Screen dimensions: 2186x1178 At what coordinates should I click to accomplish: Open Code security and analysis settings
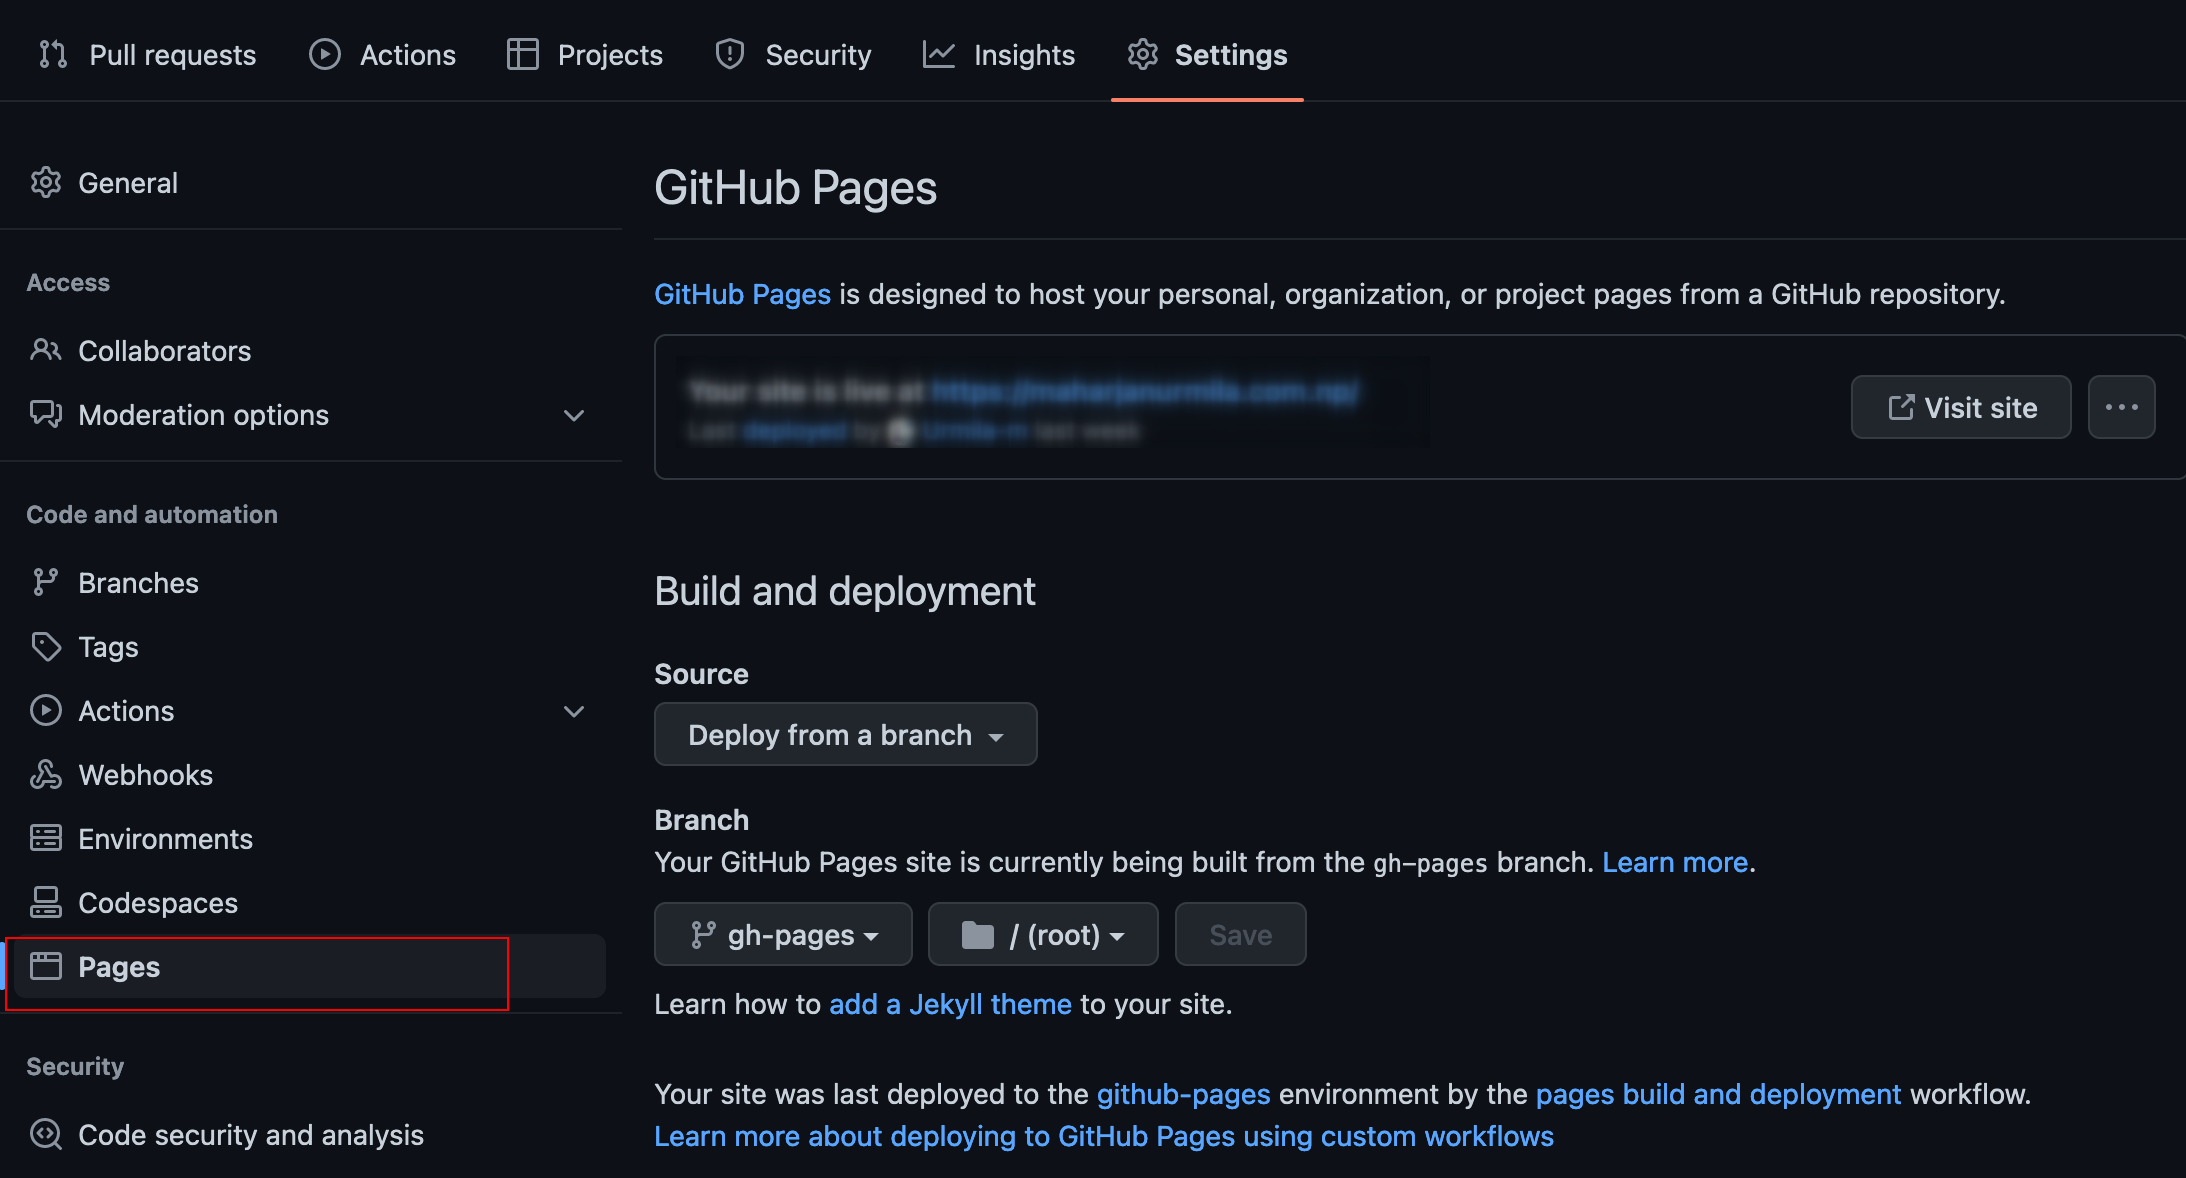pos(310,1135)
